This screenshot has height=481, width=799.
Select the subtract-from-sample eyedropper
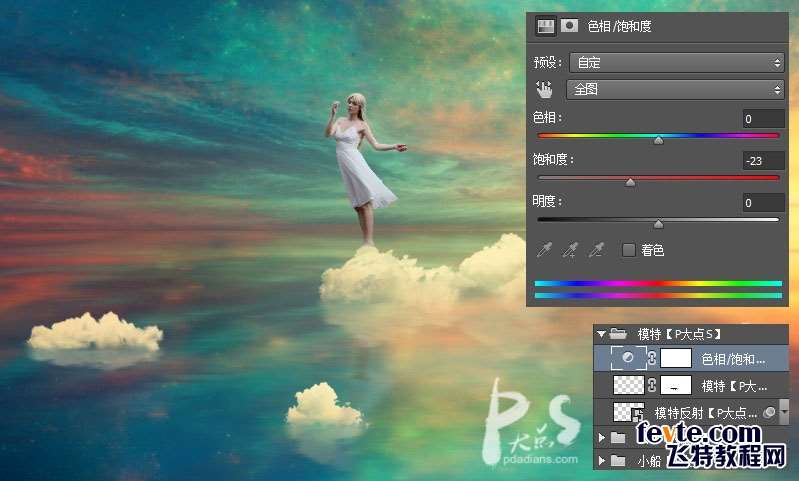[x=596, y=250]
